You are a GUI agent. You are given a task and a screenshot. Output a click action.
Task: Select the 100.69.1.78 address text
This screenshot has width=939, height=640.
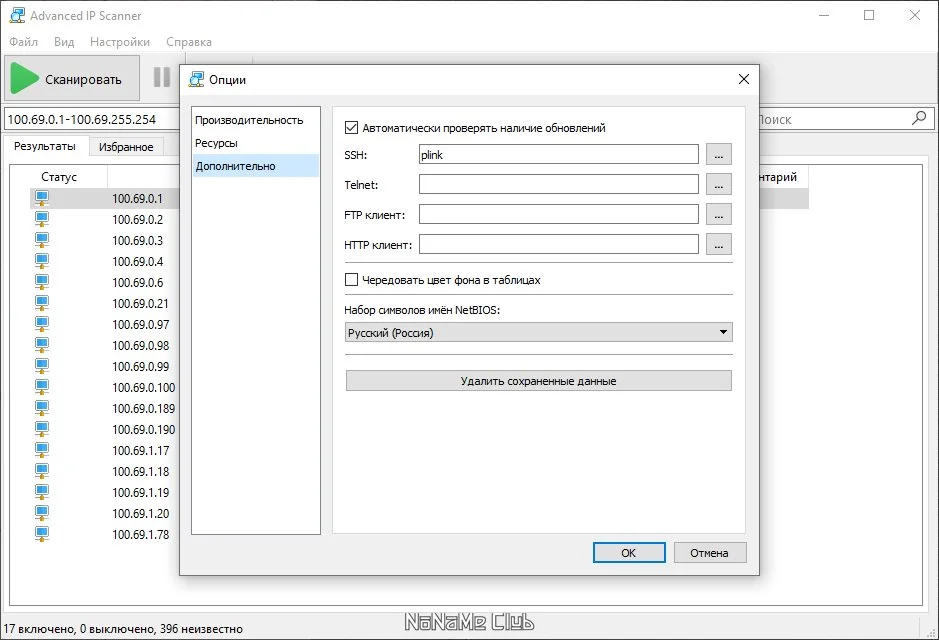[141, 534]
